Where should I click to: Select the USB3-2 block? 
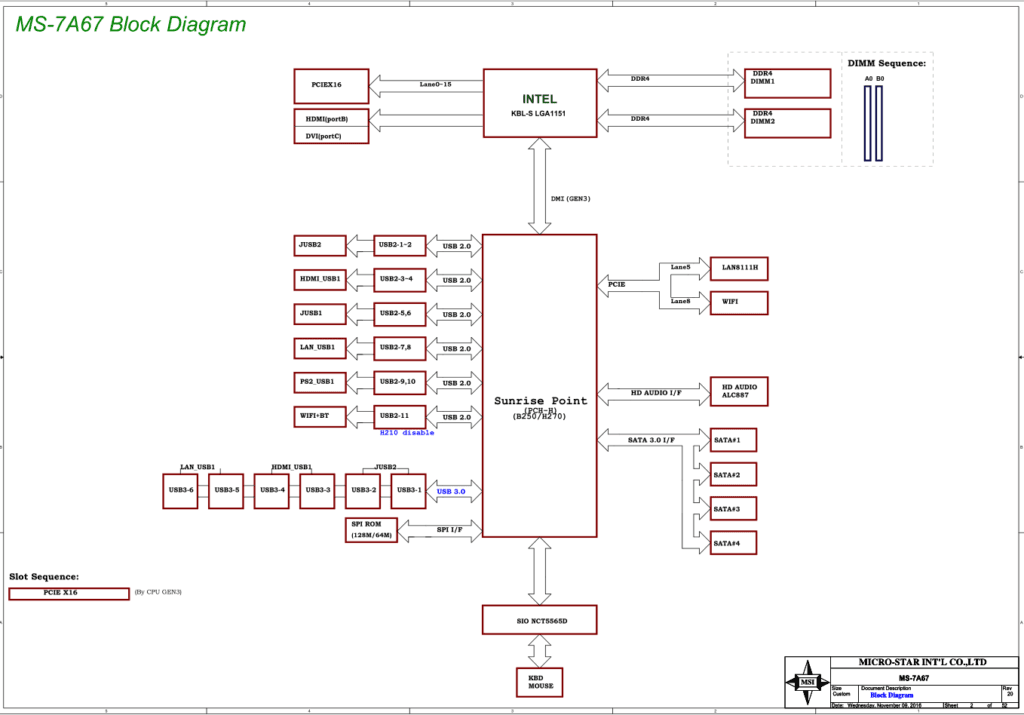363,491
